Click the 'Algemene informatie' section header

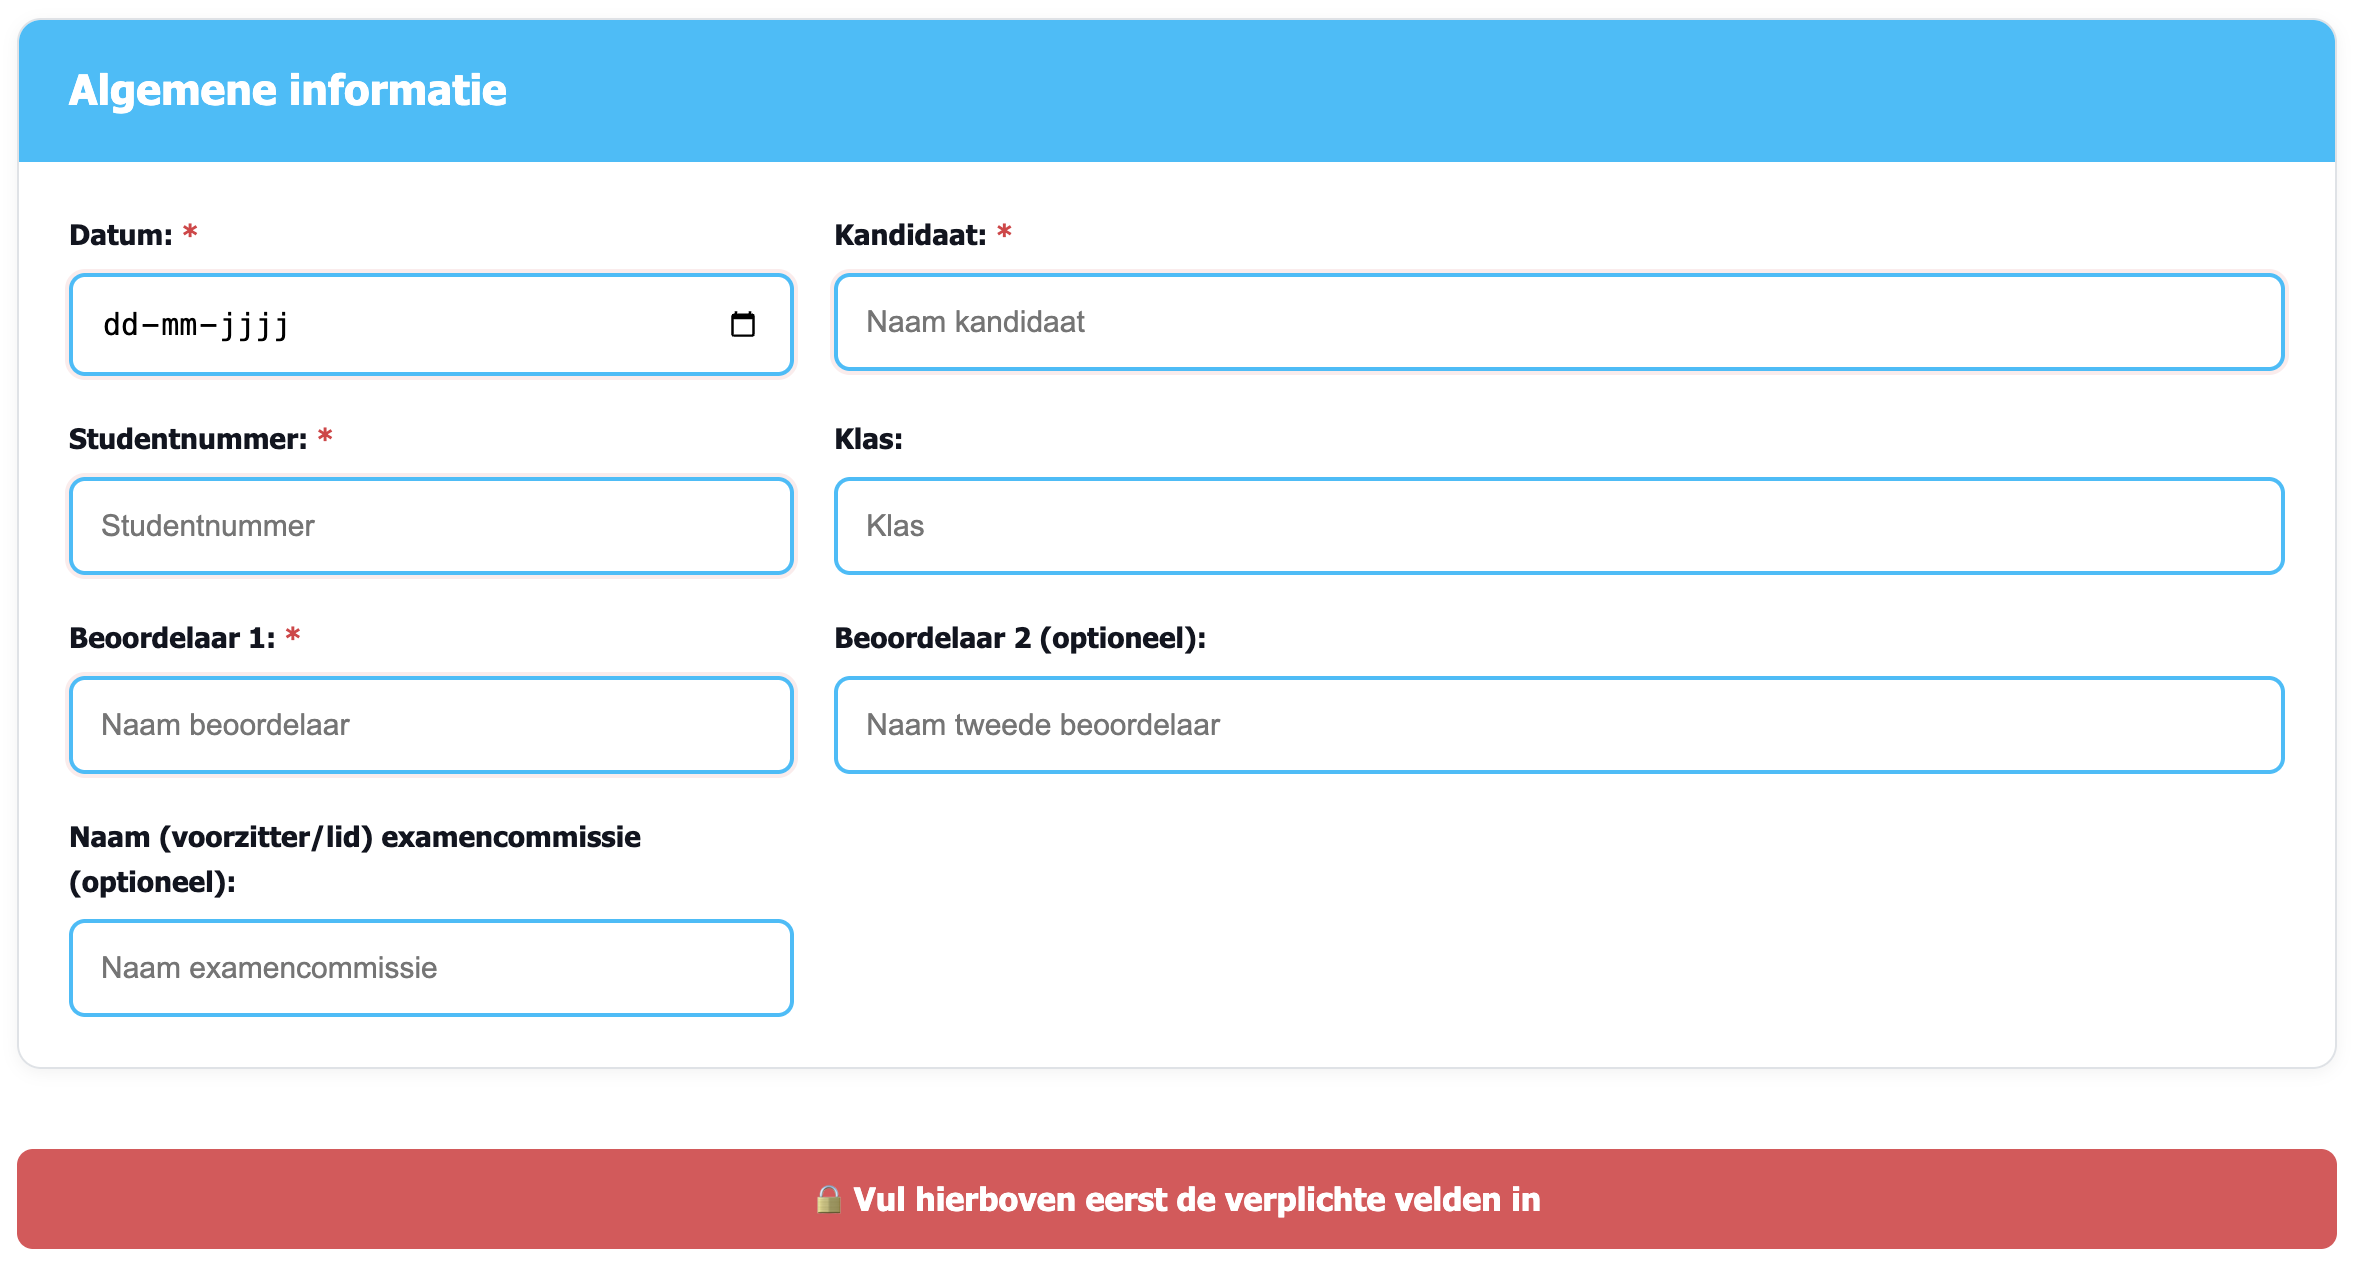coord(288,90)
